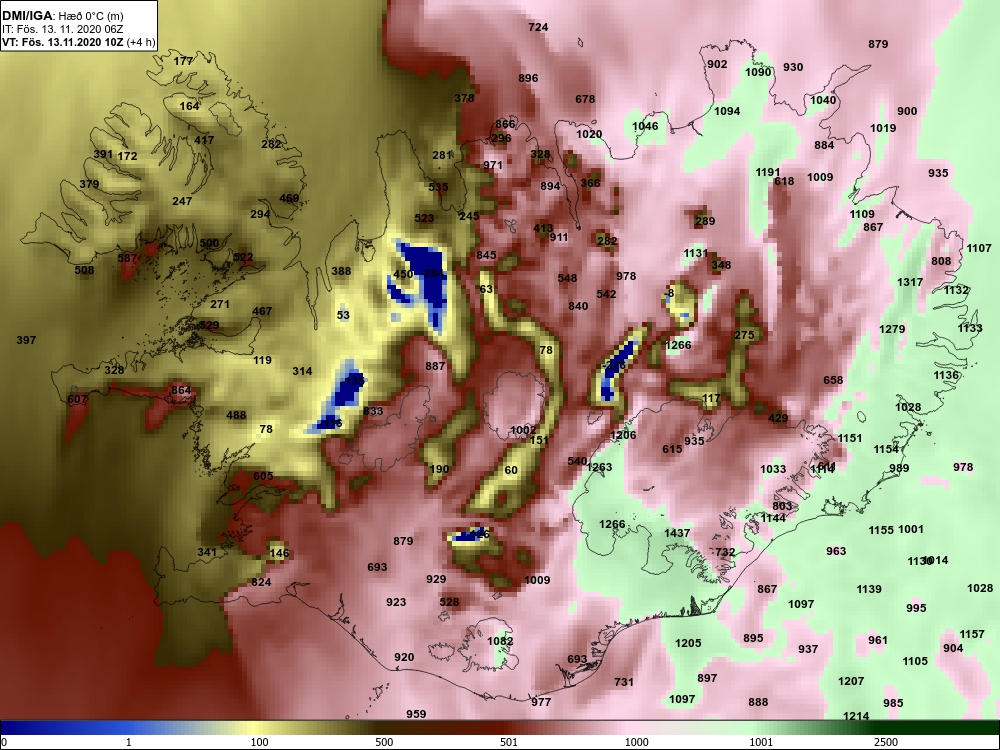Click the color scale label '100'
The image size is (1000, 750).
coord(259,742)
